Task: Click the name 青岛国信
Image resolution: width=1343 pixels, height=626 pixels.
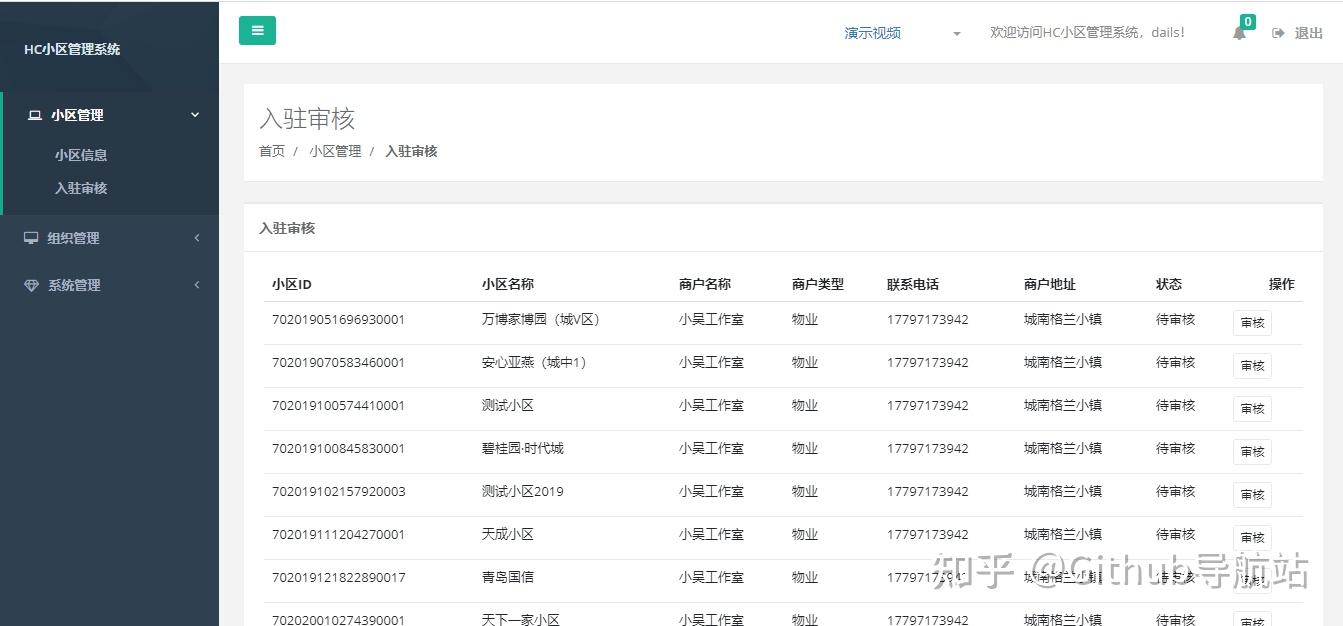Action: (508, 578)
